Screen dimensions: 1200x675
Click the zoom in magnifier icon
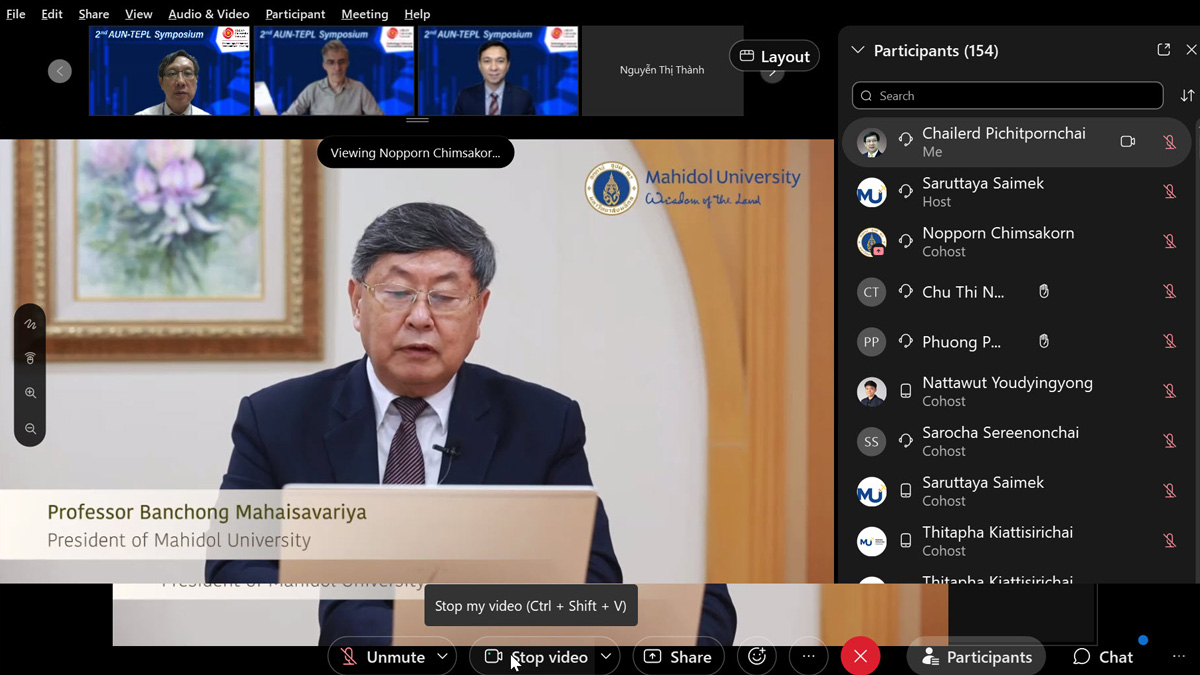(x=30, y=393)
